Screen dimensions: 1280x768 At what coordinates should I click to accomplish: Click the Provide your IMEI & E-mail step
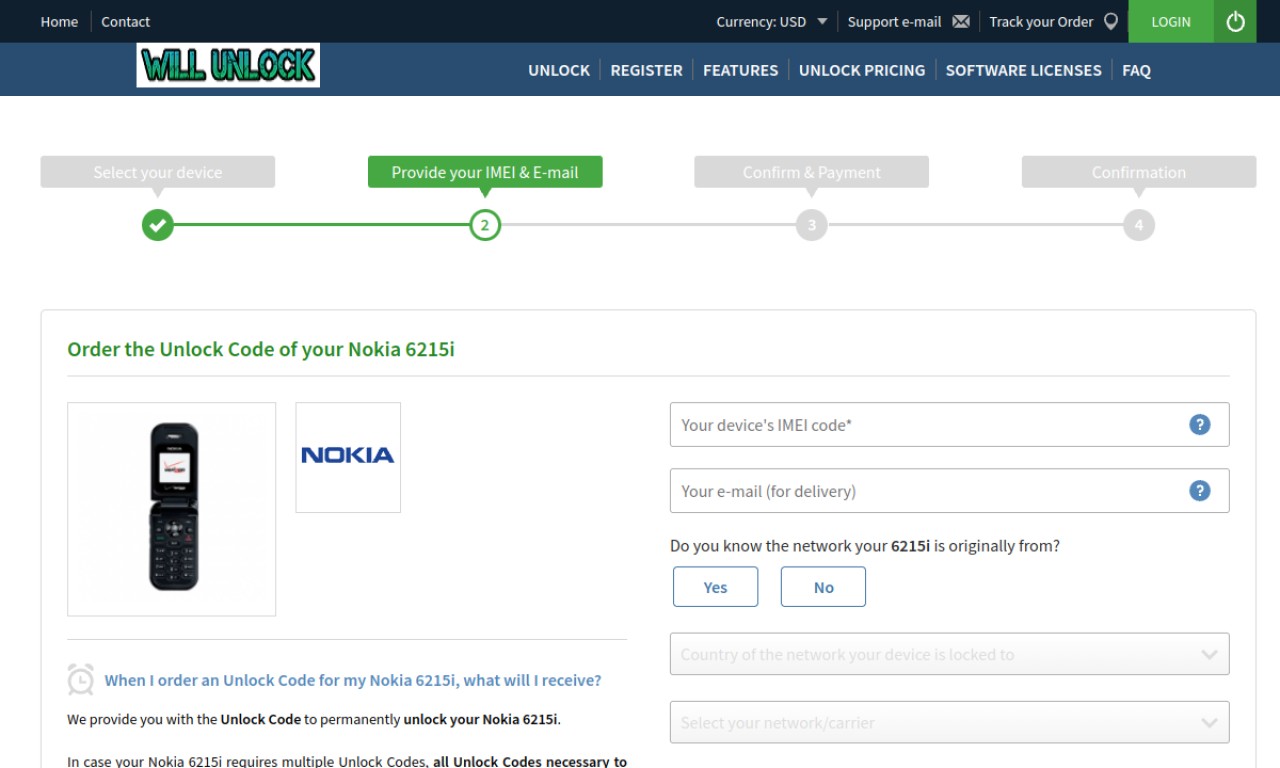click(485, 172)
